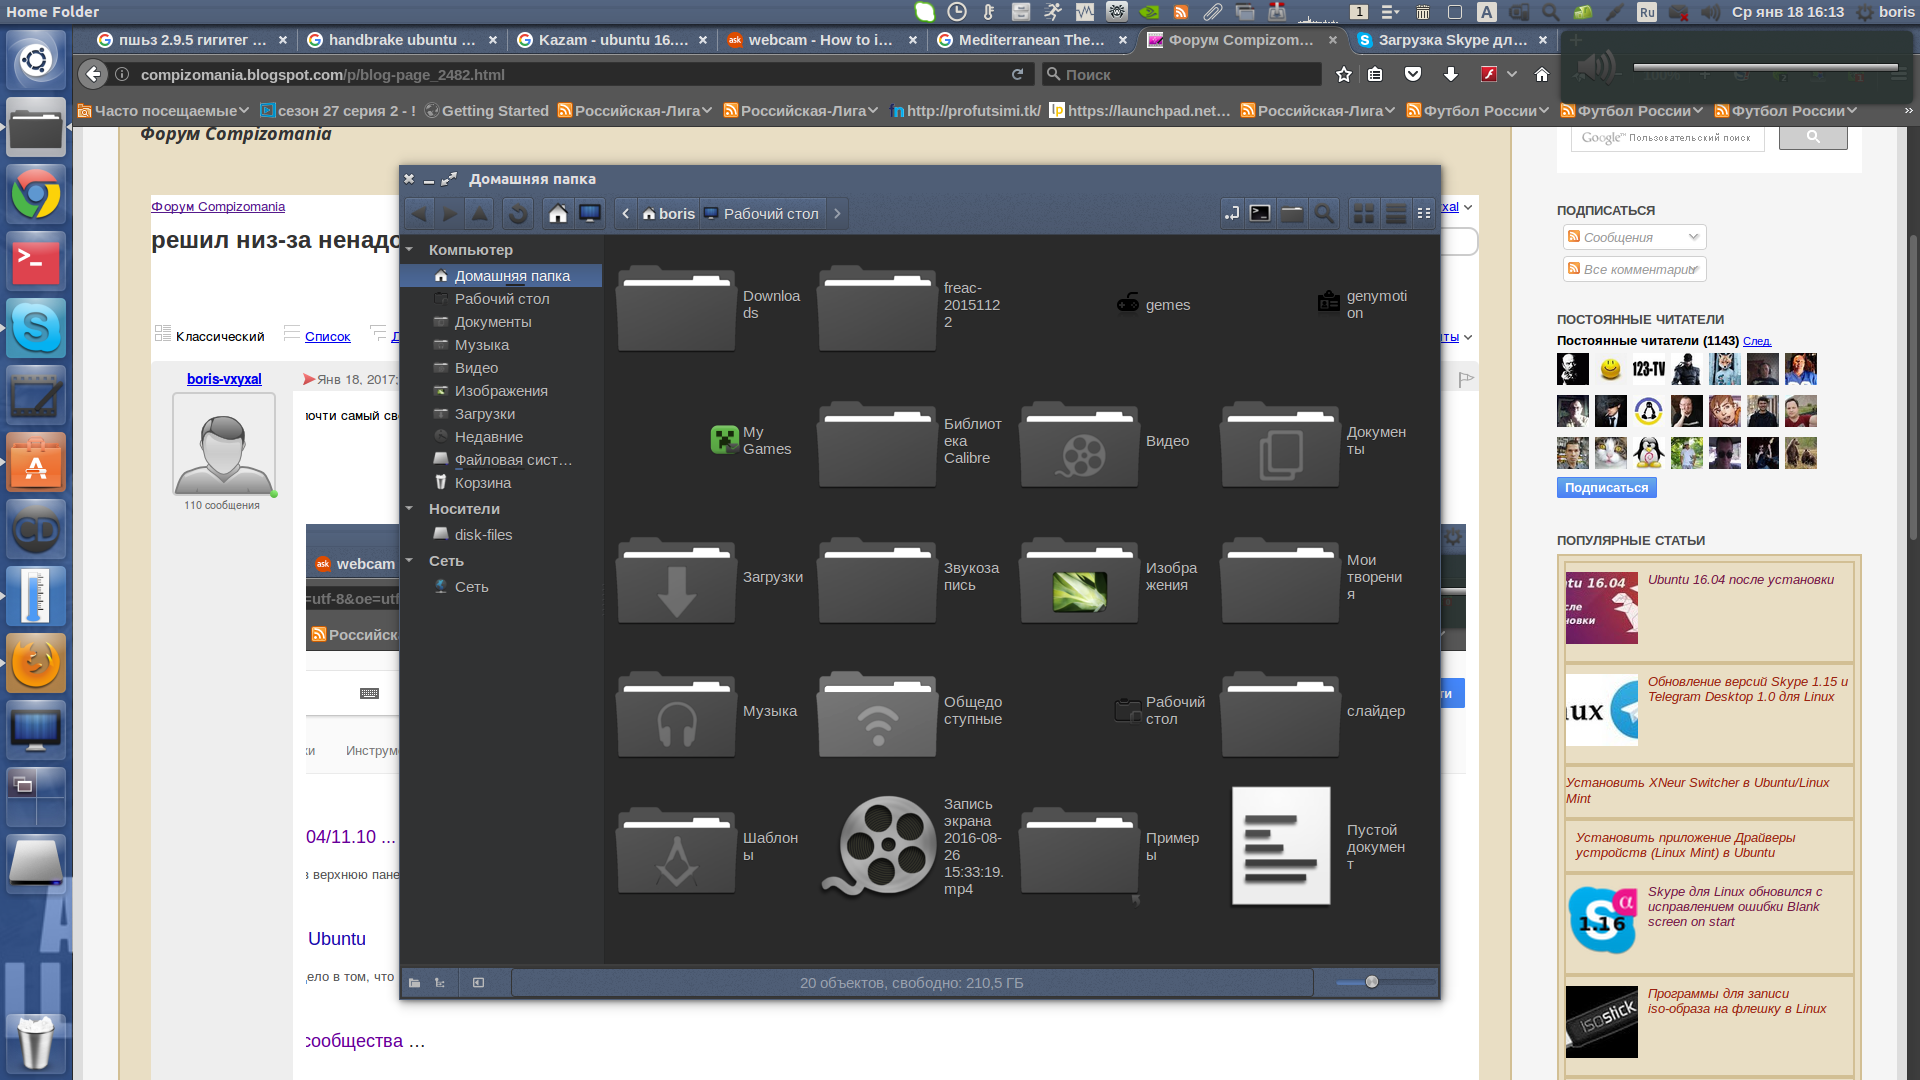Open terminal from file manager toolbar
The image size is (1920, 1080).
point(1260,214)
